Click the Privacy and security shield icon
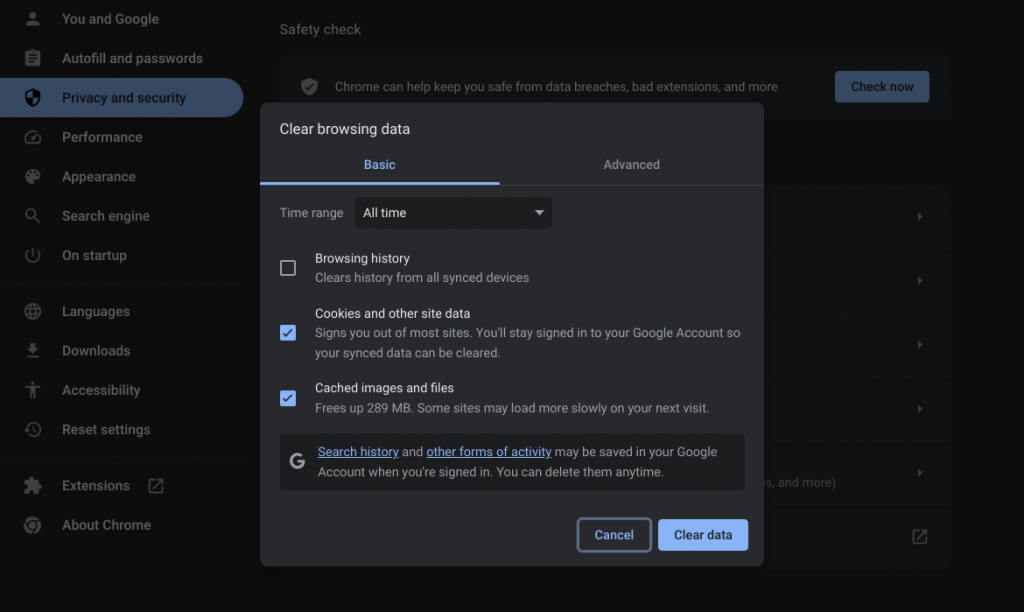Screen dimensions: 1024x612 click(x=33, y=98)
